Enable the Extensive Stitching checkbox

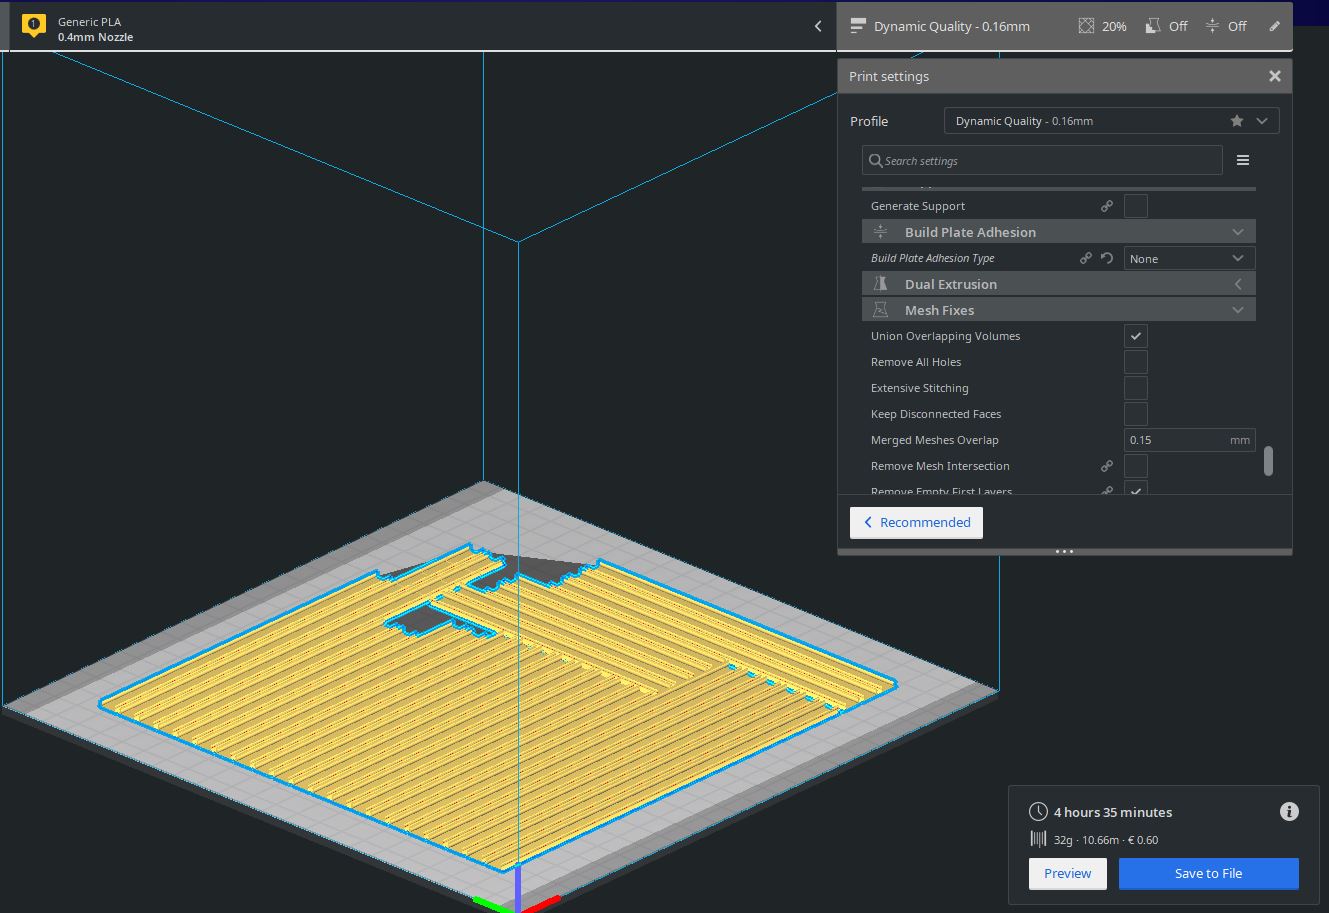click(x=1136, y=388)
